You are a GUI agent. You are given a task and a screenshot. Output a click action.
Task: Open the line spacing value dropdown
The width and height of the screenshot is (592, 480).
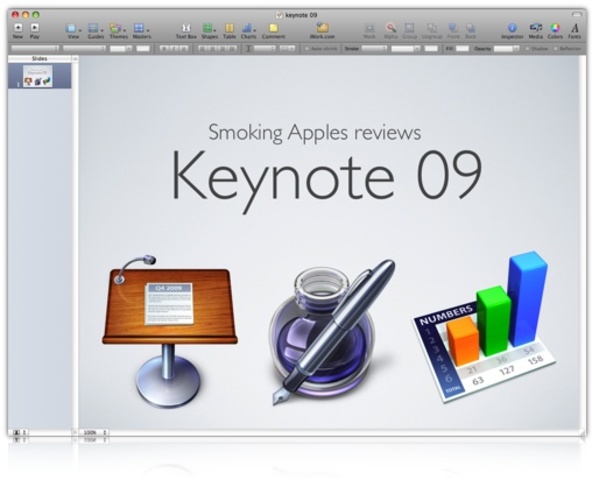tap(265, 48)
